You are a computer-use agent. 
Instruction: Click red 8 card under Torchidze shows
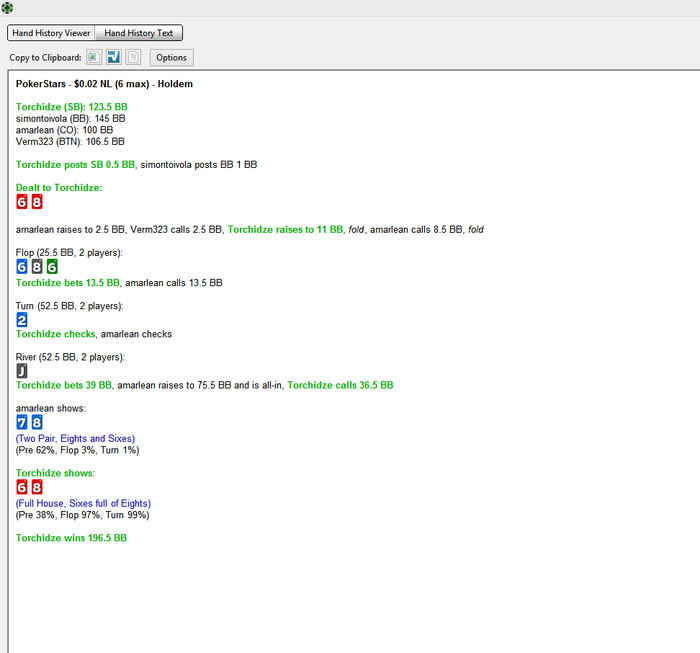coord(37,487)
